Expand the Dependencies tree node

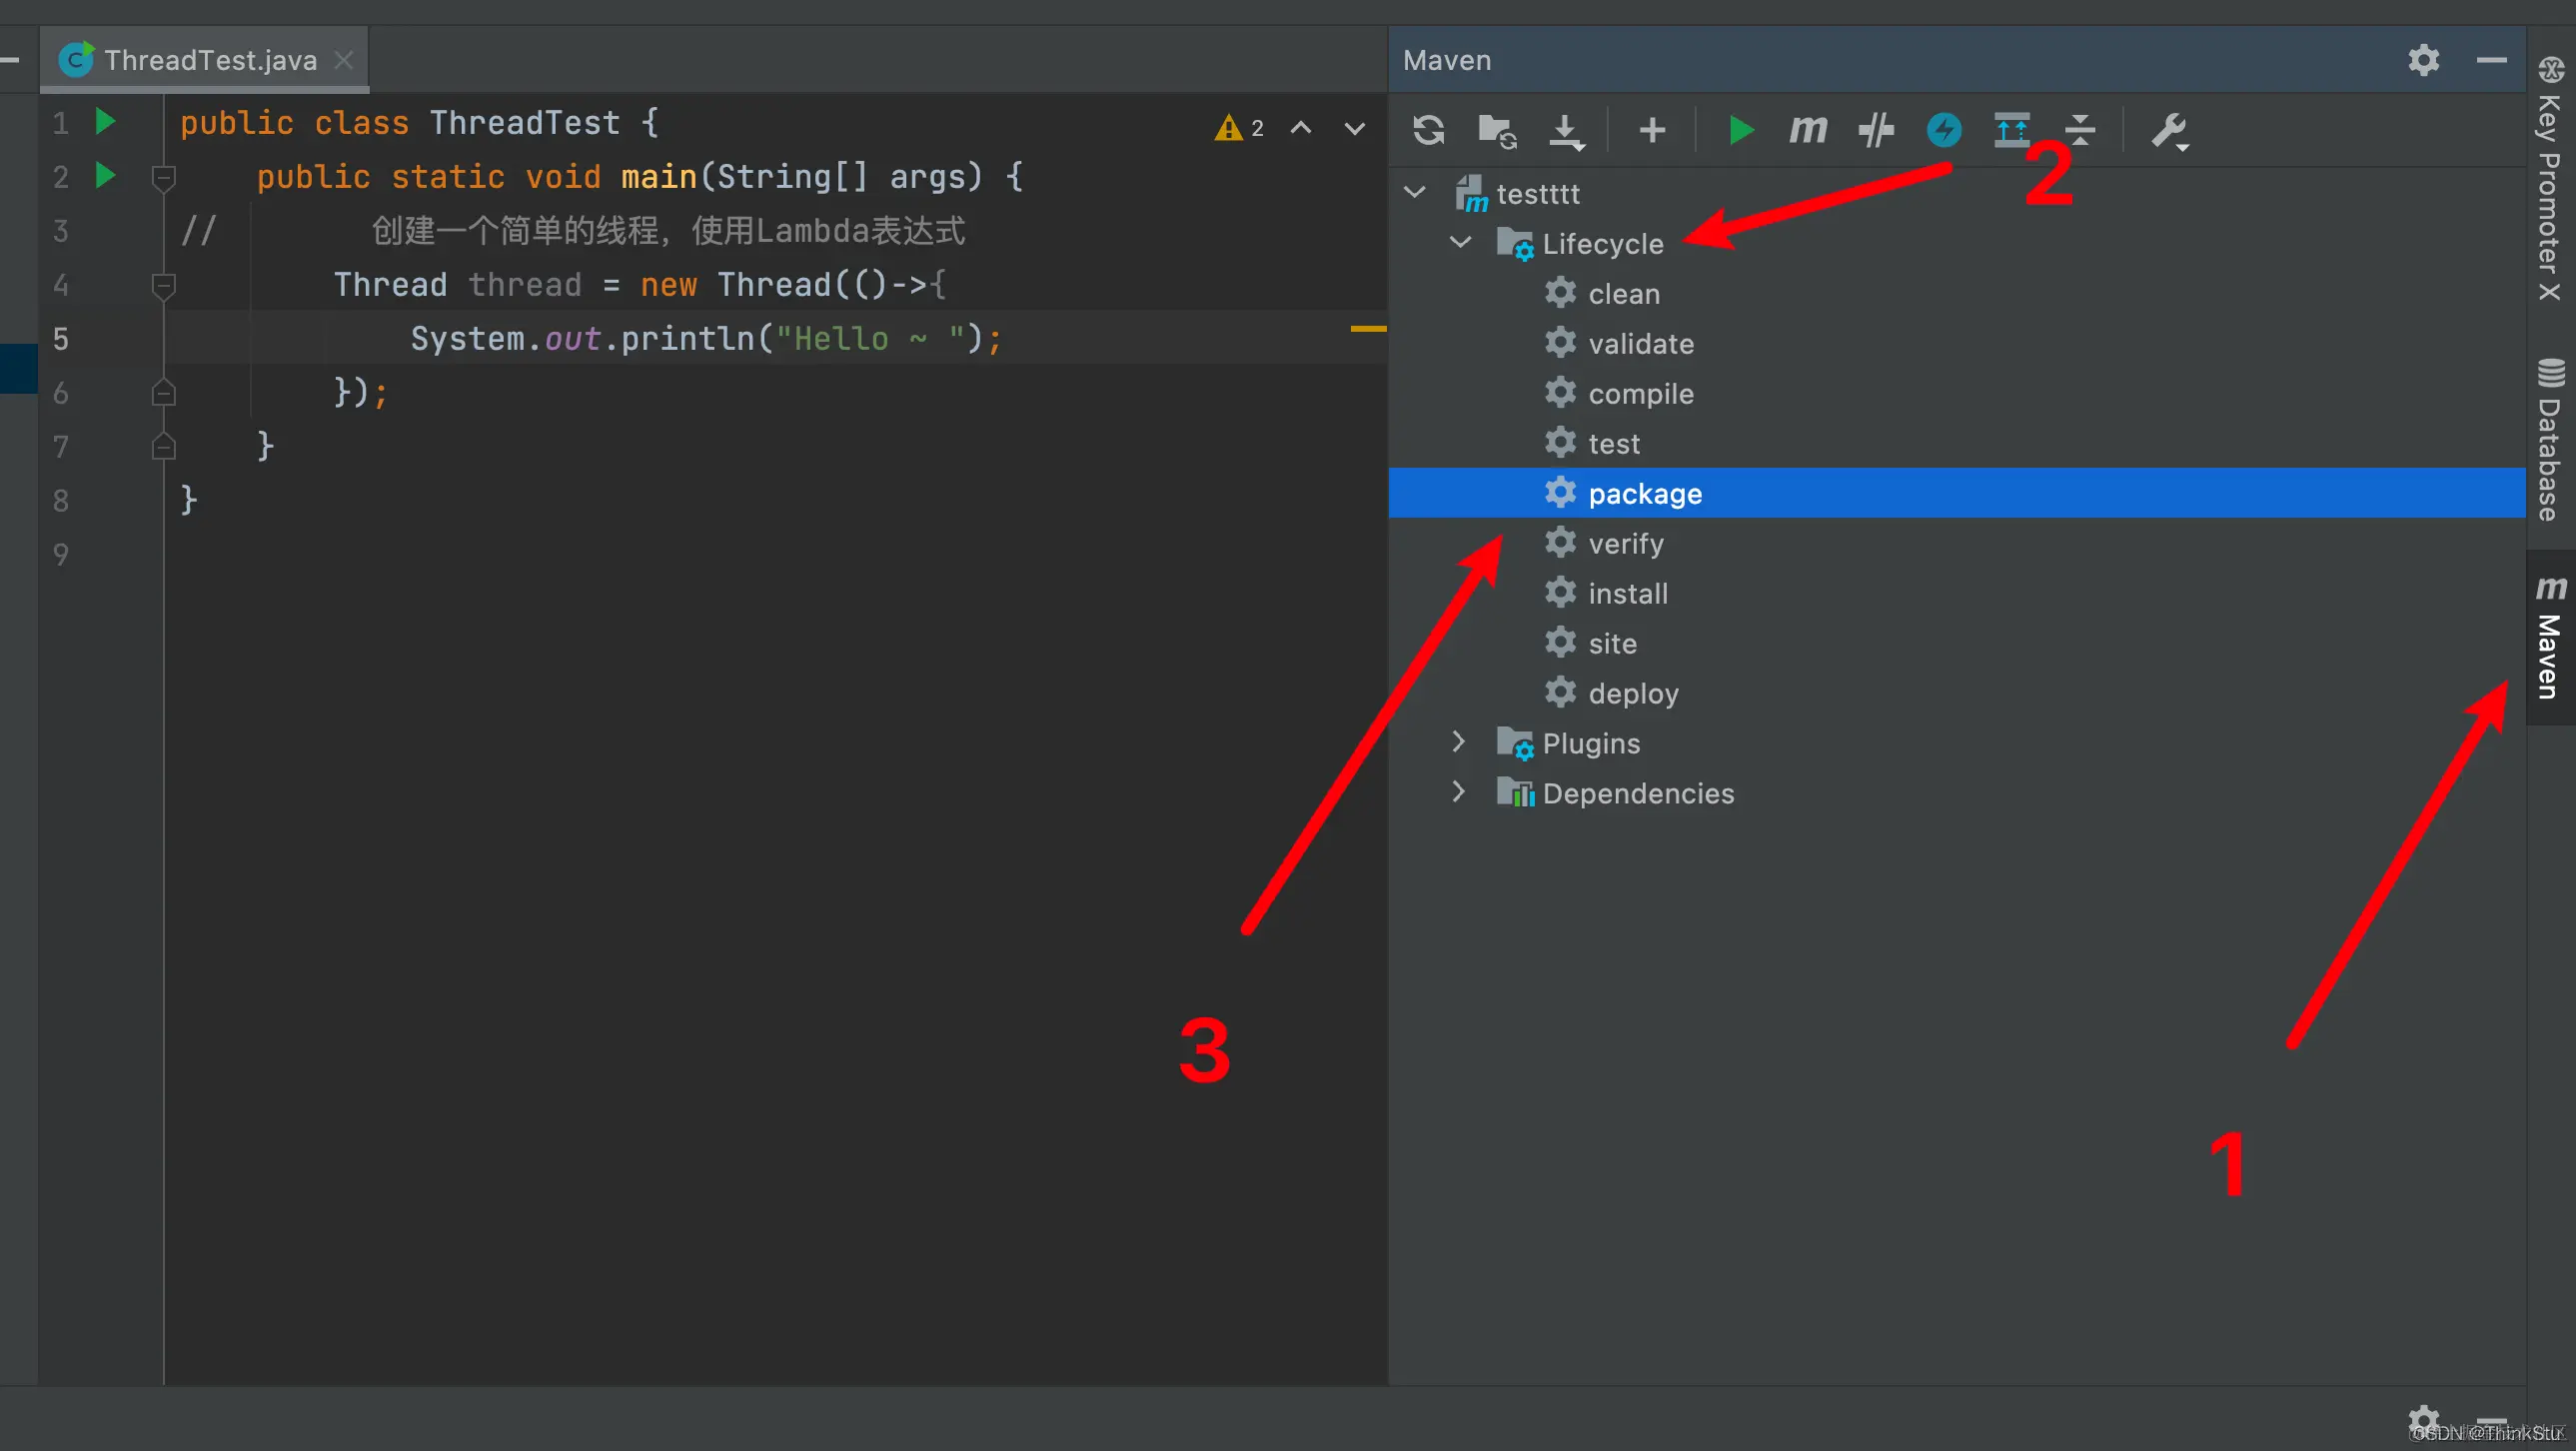coord(1458,792)
